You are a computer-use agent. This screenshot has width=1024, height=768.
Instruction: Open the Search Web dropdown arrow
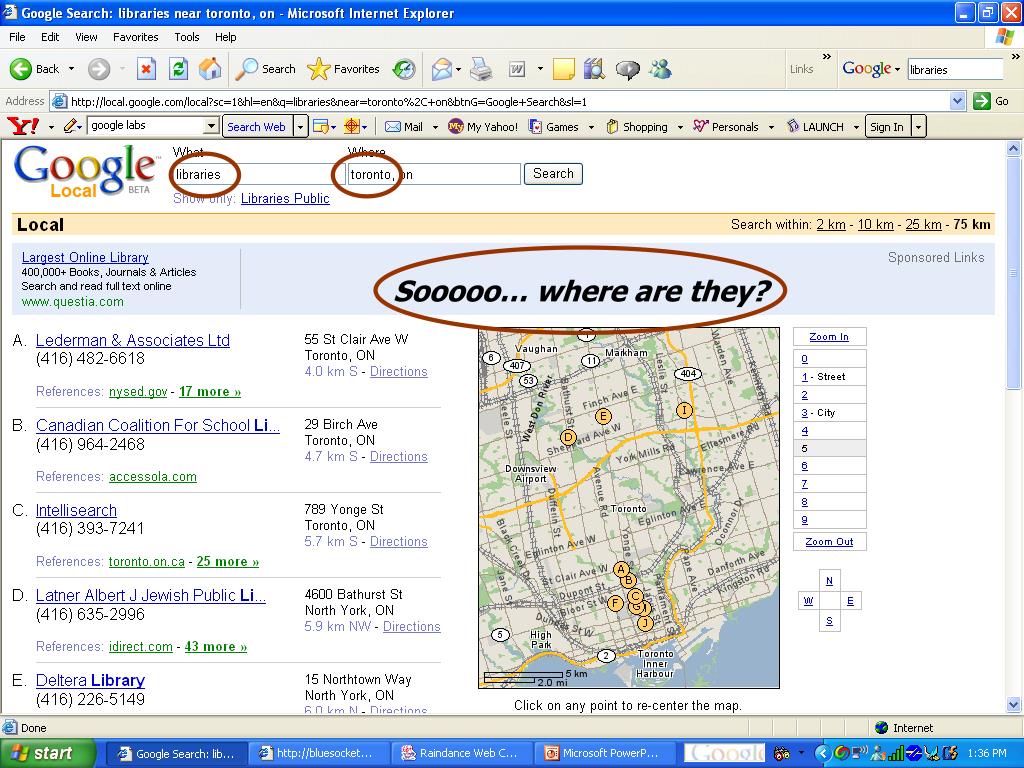click(x=300, y=127)
